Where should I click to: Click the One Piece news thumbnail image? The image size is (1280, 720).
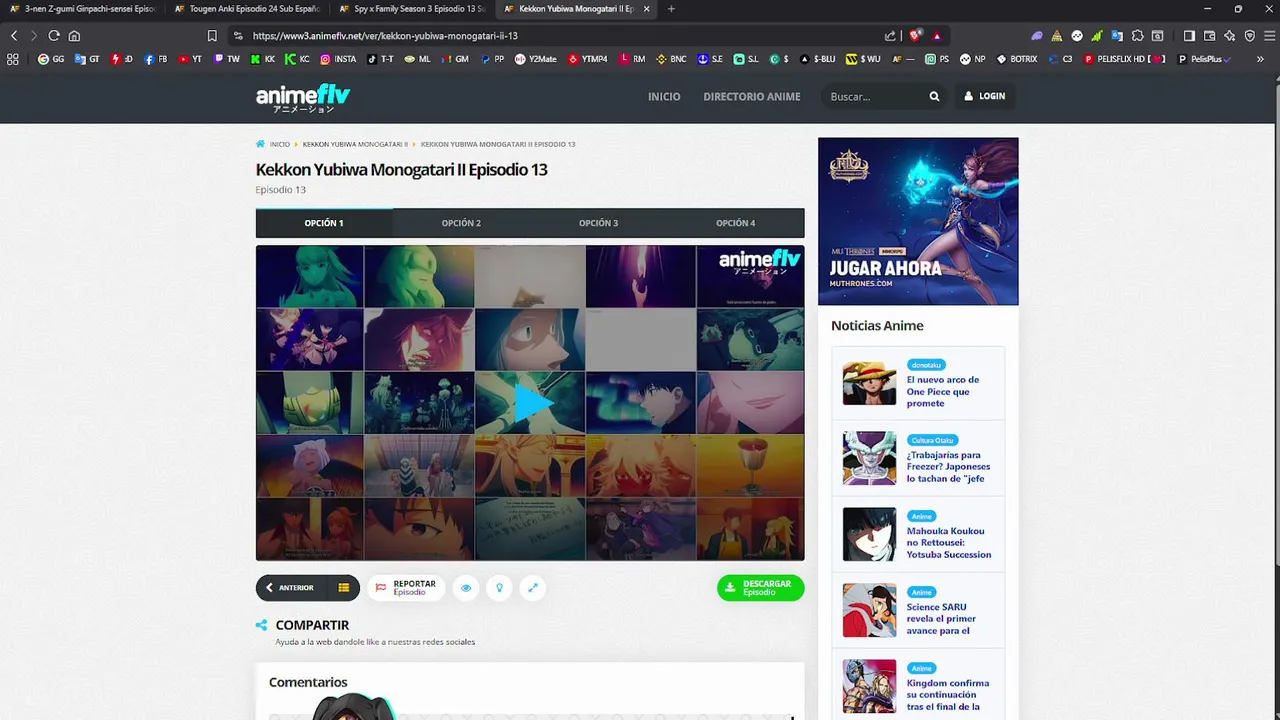coord(869,383)
